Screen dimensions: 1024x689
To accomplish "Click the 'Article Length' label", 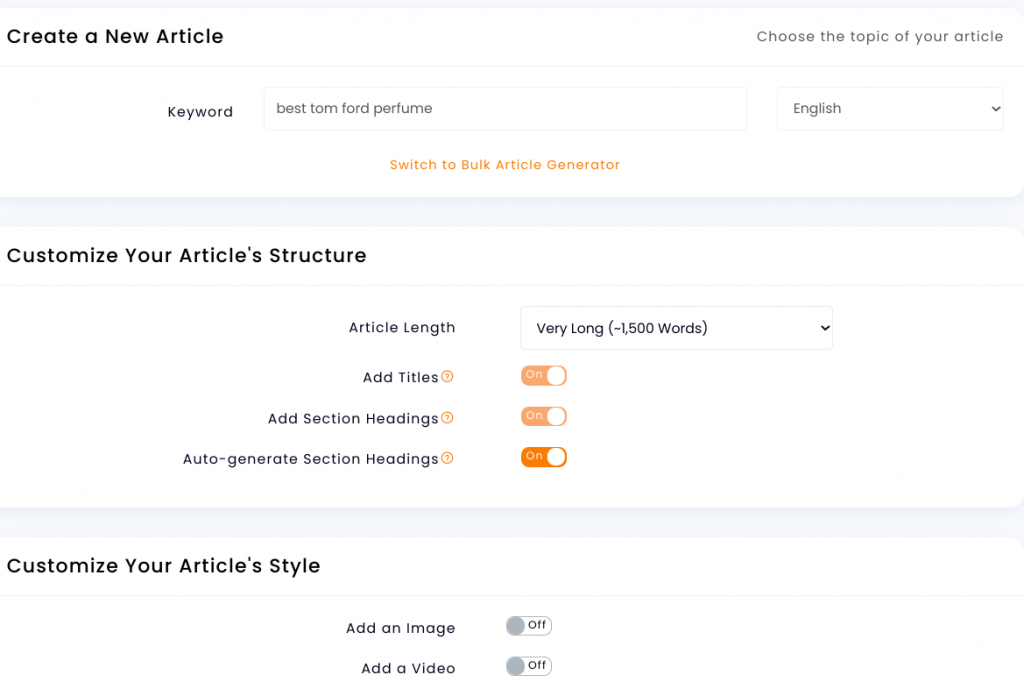I will [402, 328].
